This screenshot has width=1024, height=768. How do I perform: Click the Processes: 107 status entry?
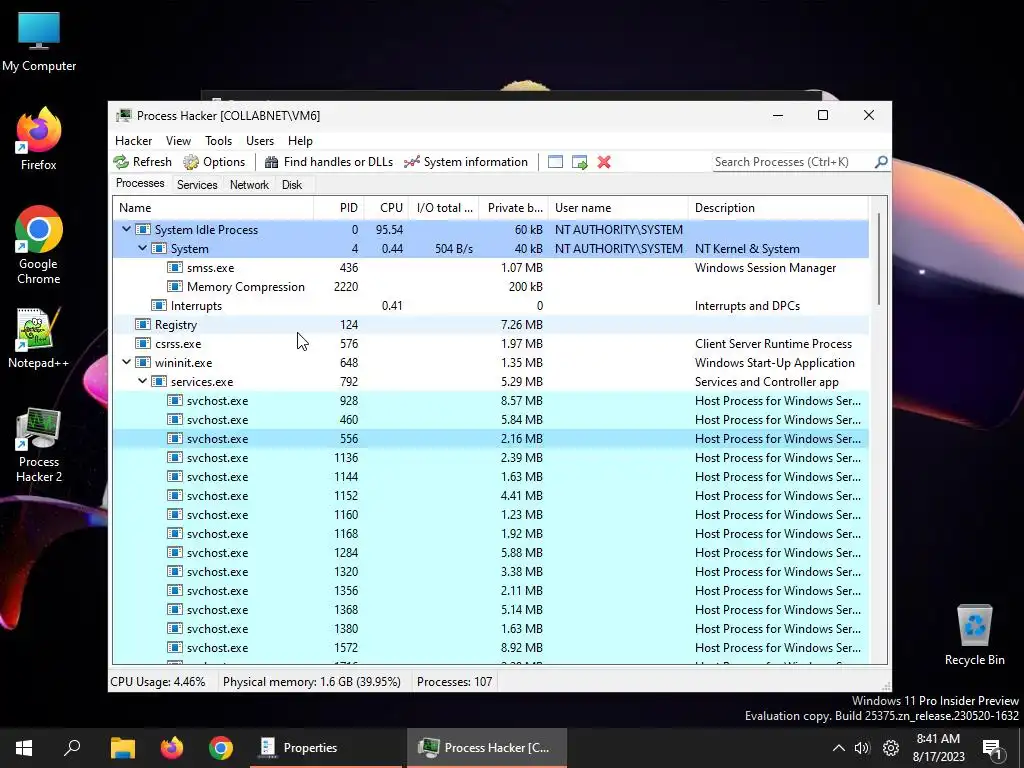(455, 682)
